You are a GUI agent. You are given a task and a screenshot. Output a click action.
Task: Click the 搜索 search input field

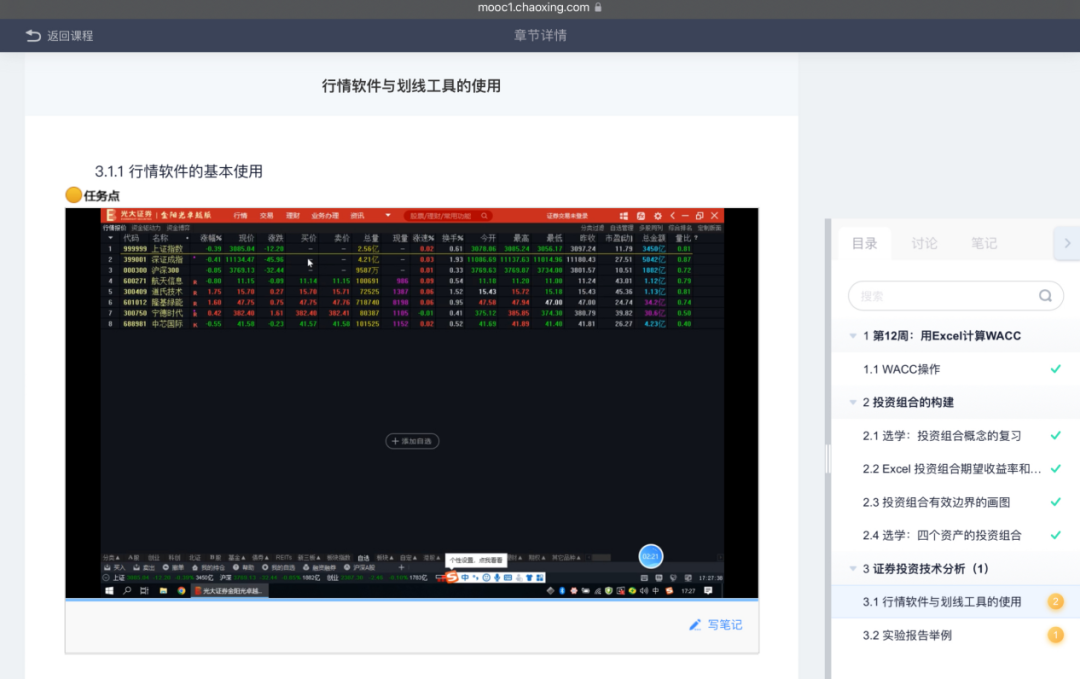point(940,296)
